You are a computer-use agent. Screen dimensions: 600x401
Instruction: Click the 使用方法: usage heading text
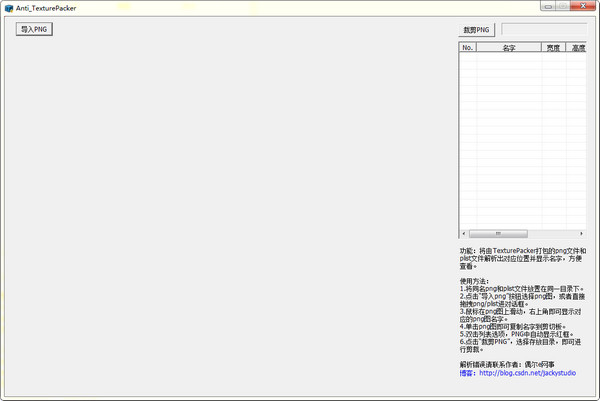click(x=474, y=281)
